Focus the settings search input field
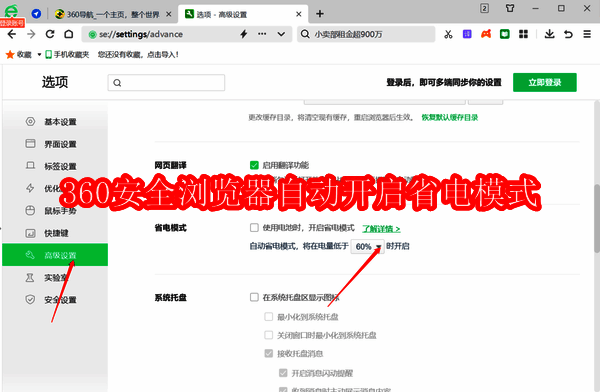 166,83
